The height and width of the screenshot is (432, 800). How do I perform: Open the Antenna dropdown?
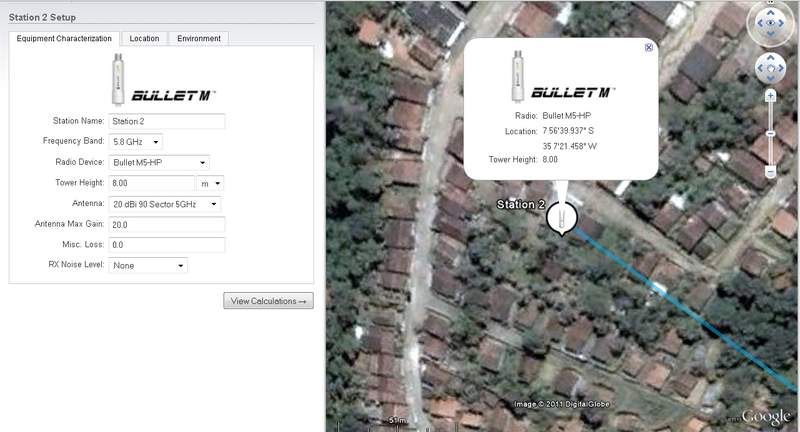(x=165, y=204)
